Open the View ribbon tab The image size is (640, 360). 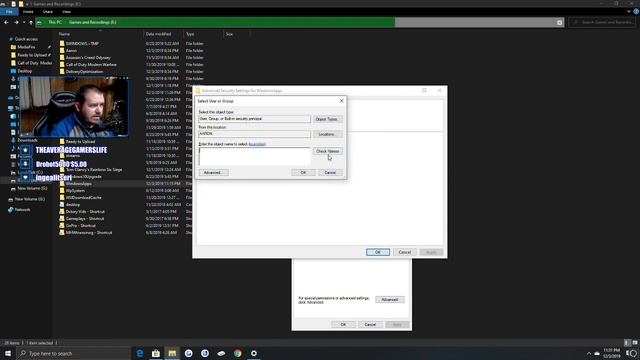(66, 12)
